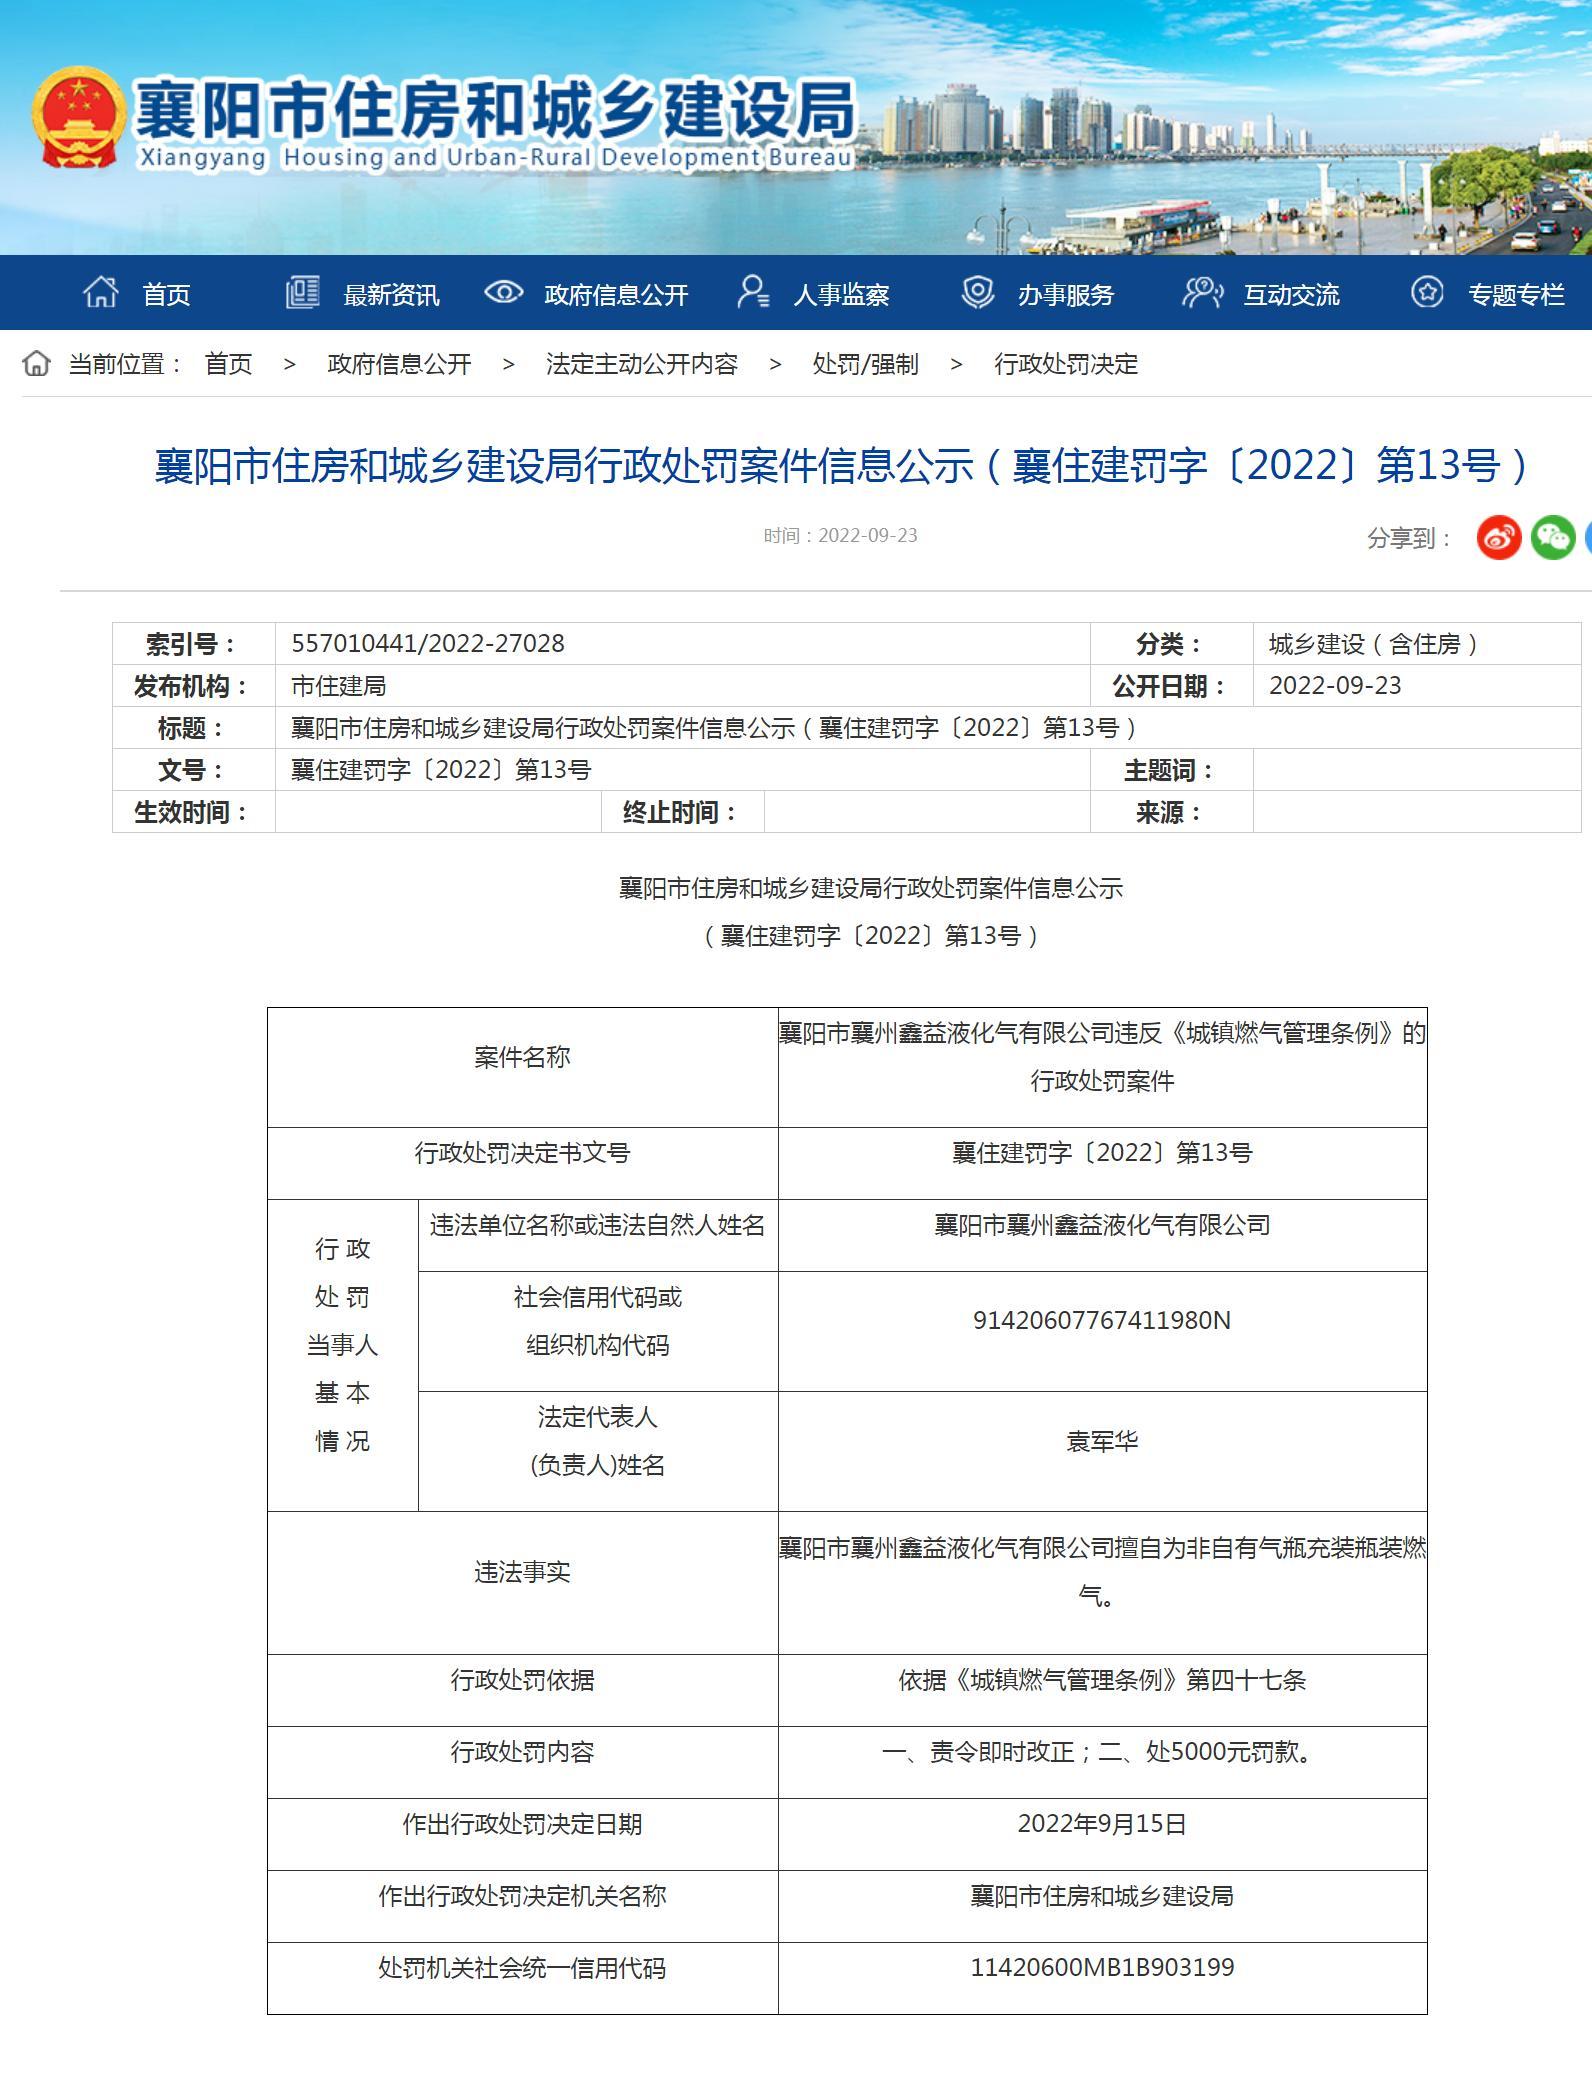Click the 公开日期 value 2022-09-23
The height and width of the screenshot is (2086, 1592).
[1335, 685]
